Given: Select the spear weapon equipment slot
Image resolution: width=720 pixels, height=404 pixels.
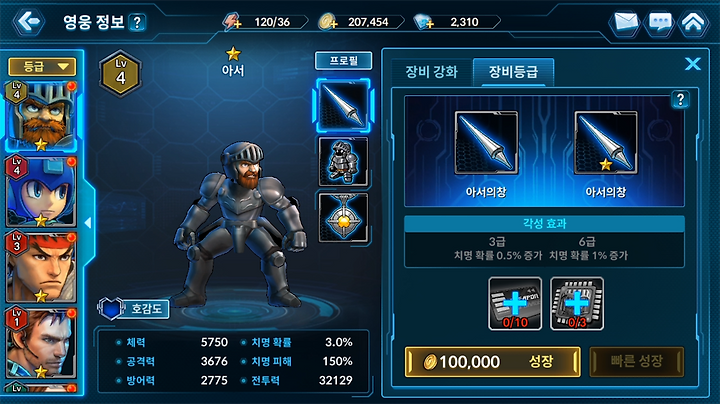Looking at the screenshot, I should coord(343,105).
